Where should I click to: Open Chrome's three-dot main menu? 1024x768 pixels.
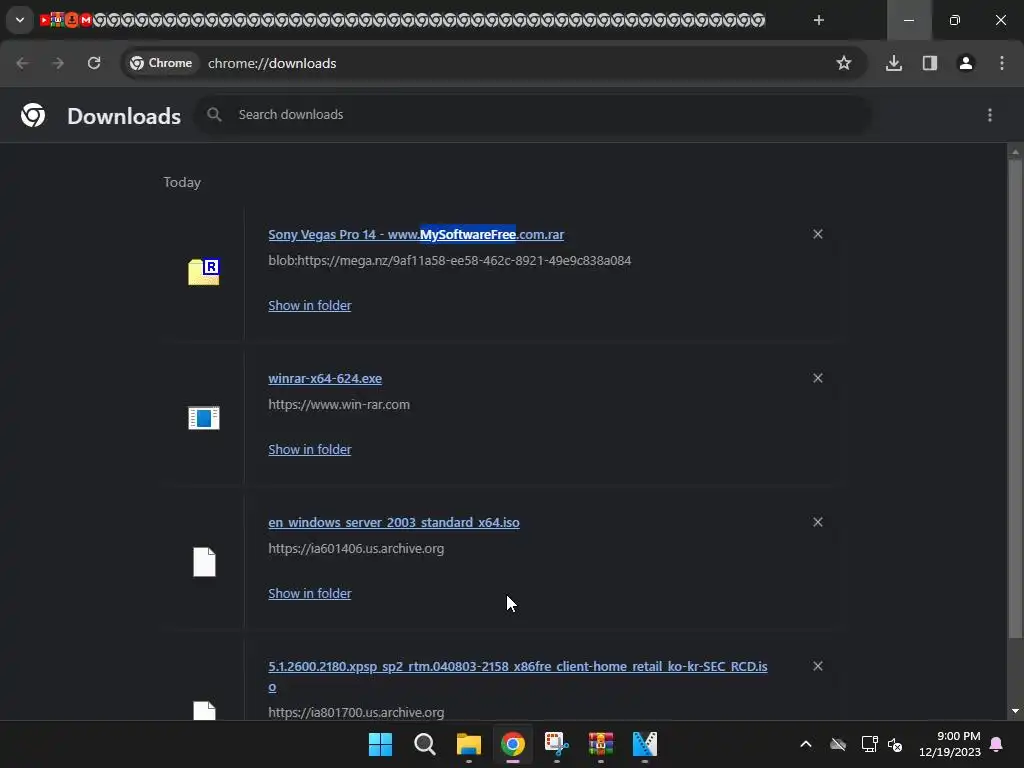coord(1002,63)
